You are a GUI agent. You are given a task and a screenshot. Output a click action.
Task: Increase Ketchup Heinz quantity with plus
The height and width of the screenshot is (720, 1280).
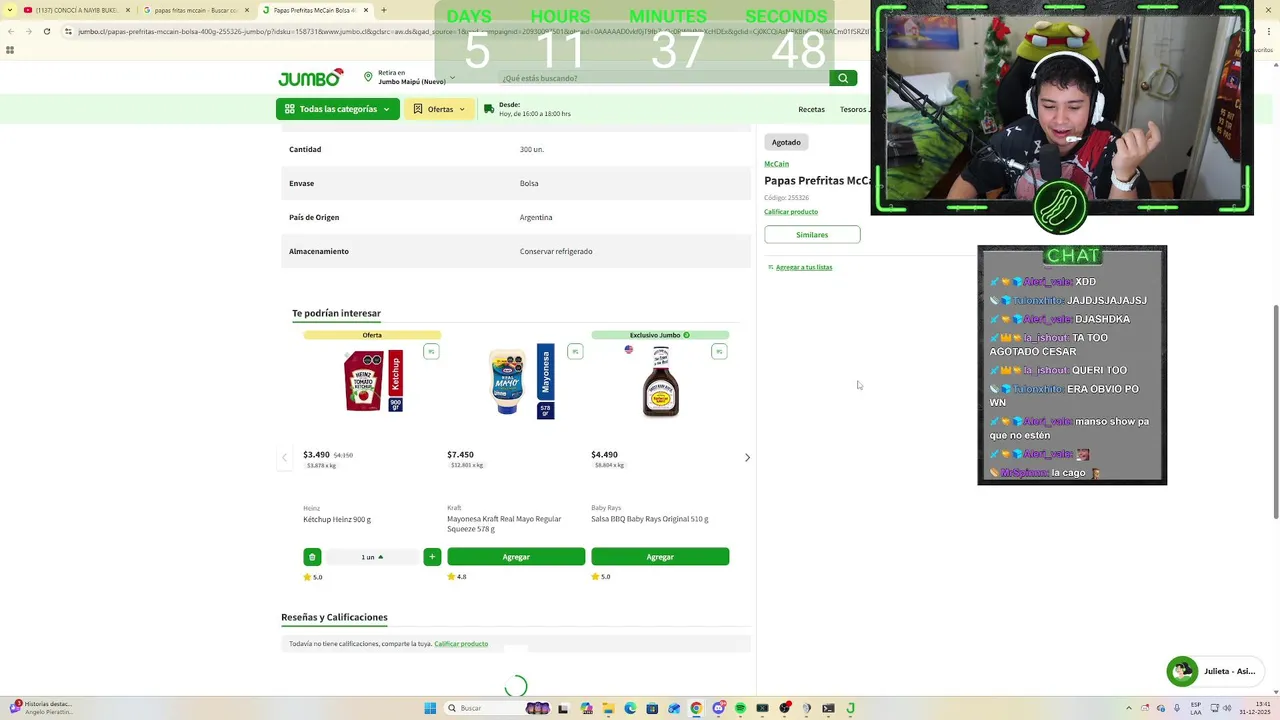[432, 557]
